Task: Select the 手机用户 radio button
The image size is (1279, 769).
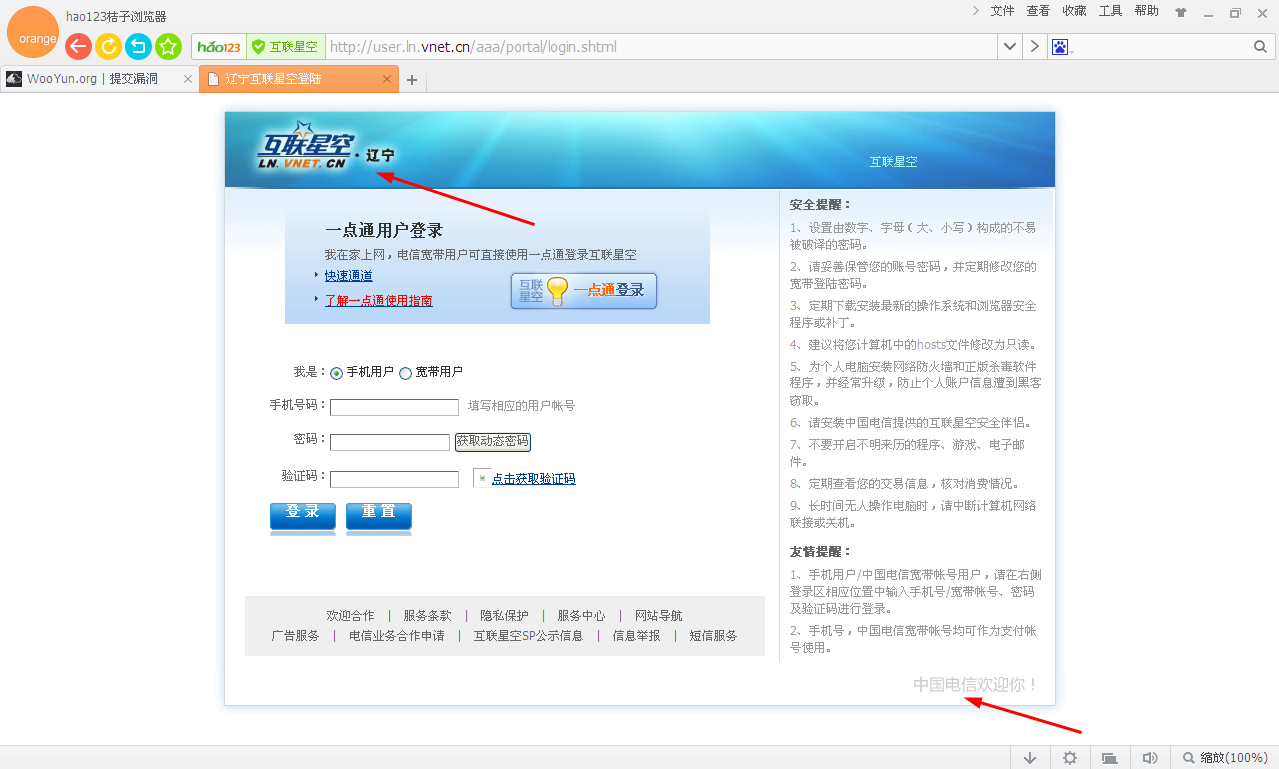Action: (x=337, y=373)
